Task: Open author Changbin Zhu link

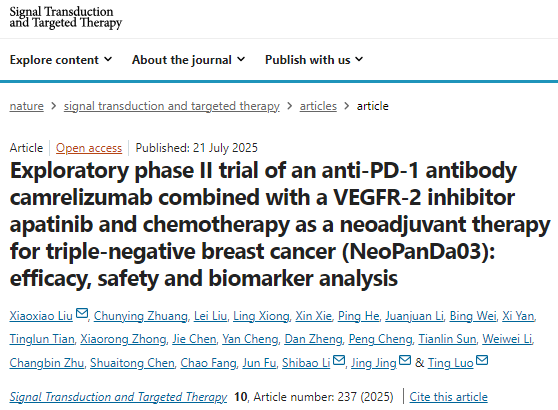Action: click(x=47, y=363)
